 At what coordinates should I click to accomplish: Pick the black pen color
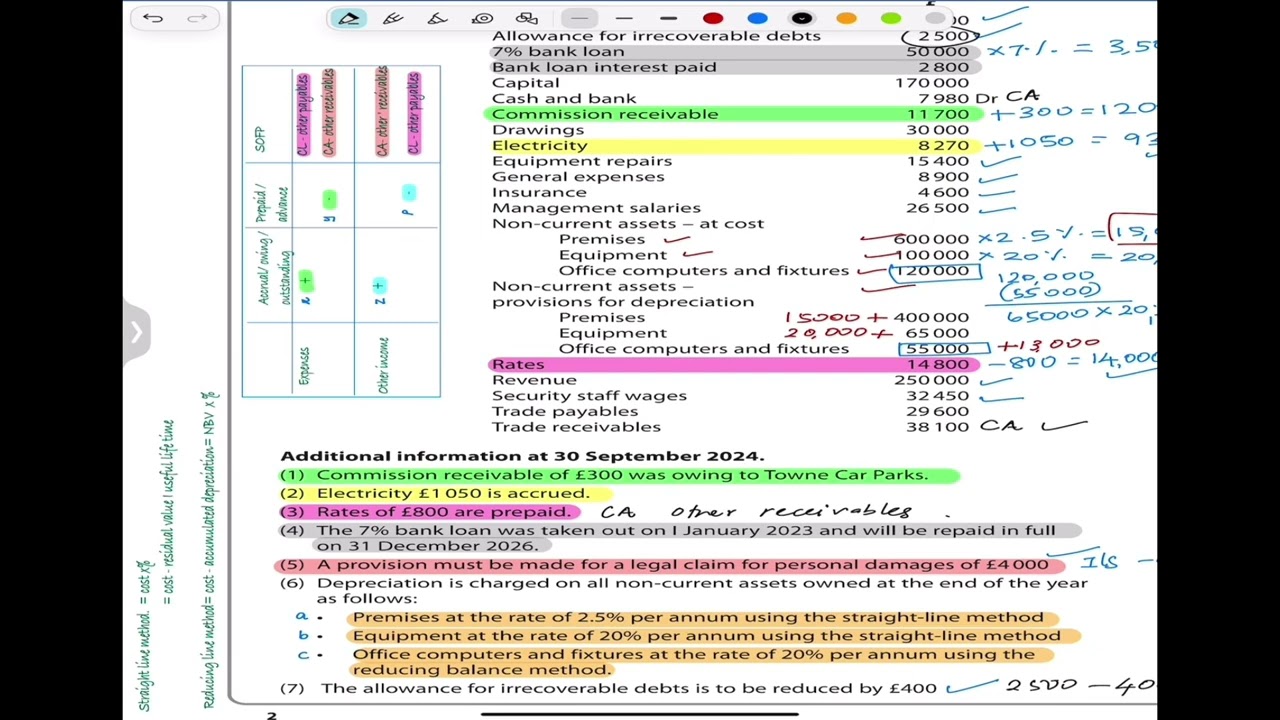click(801, 18)
